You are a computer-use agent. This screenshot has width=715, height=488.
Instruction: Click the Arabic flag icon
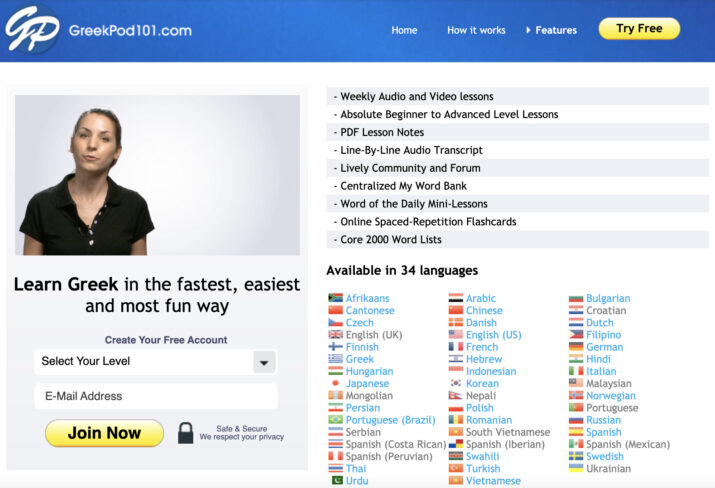coord(456,298)
